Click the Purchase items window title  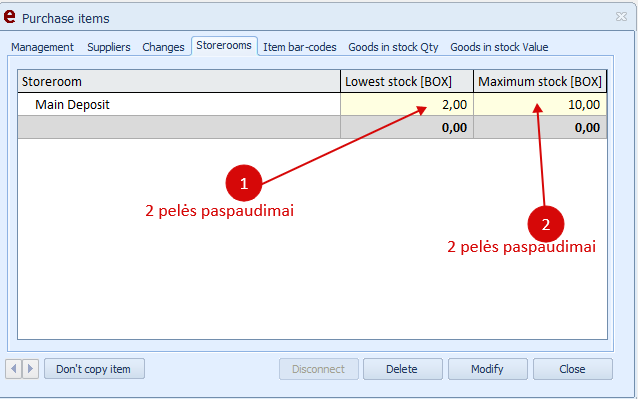pos(66,19)
